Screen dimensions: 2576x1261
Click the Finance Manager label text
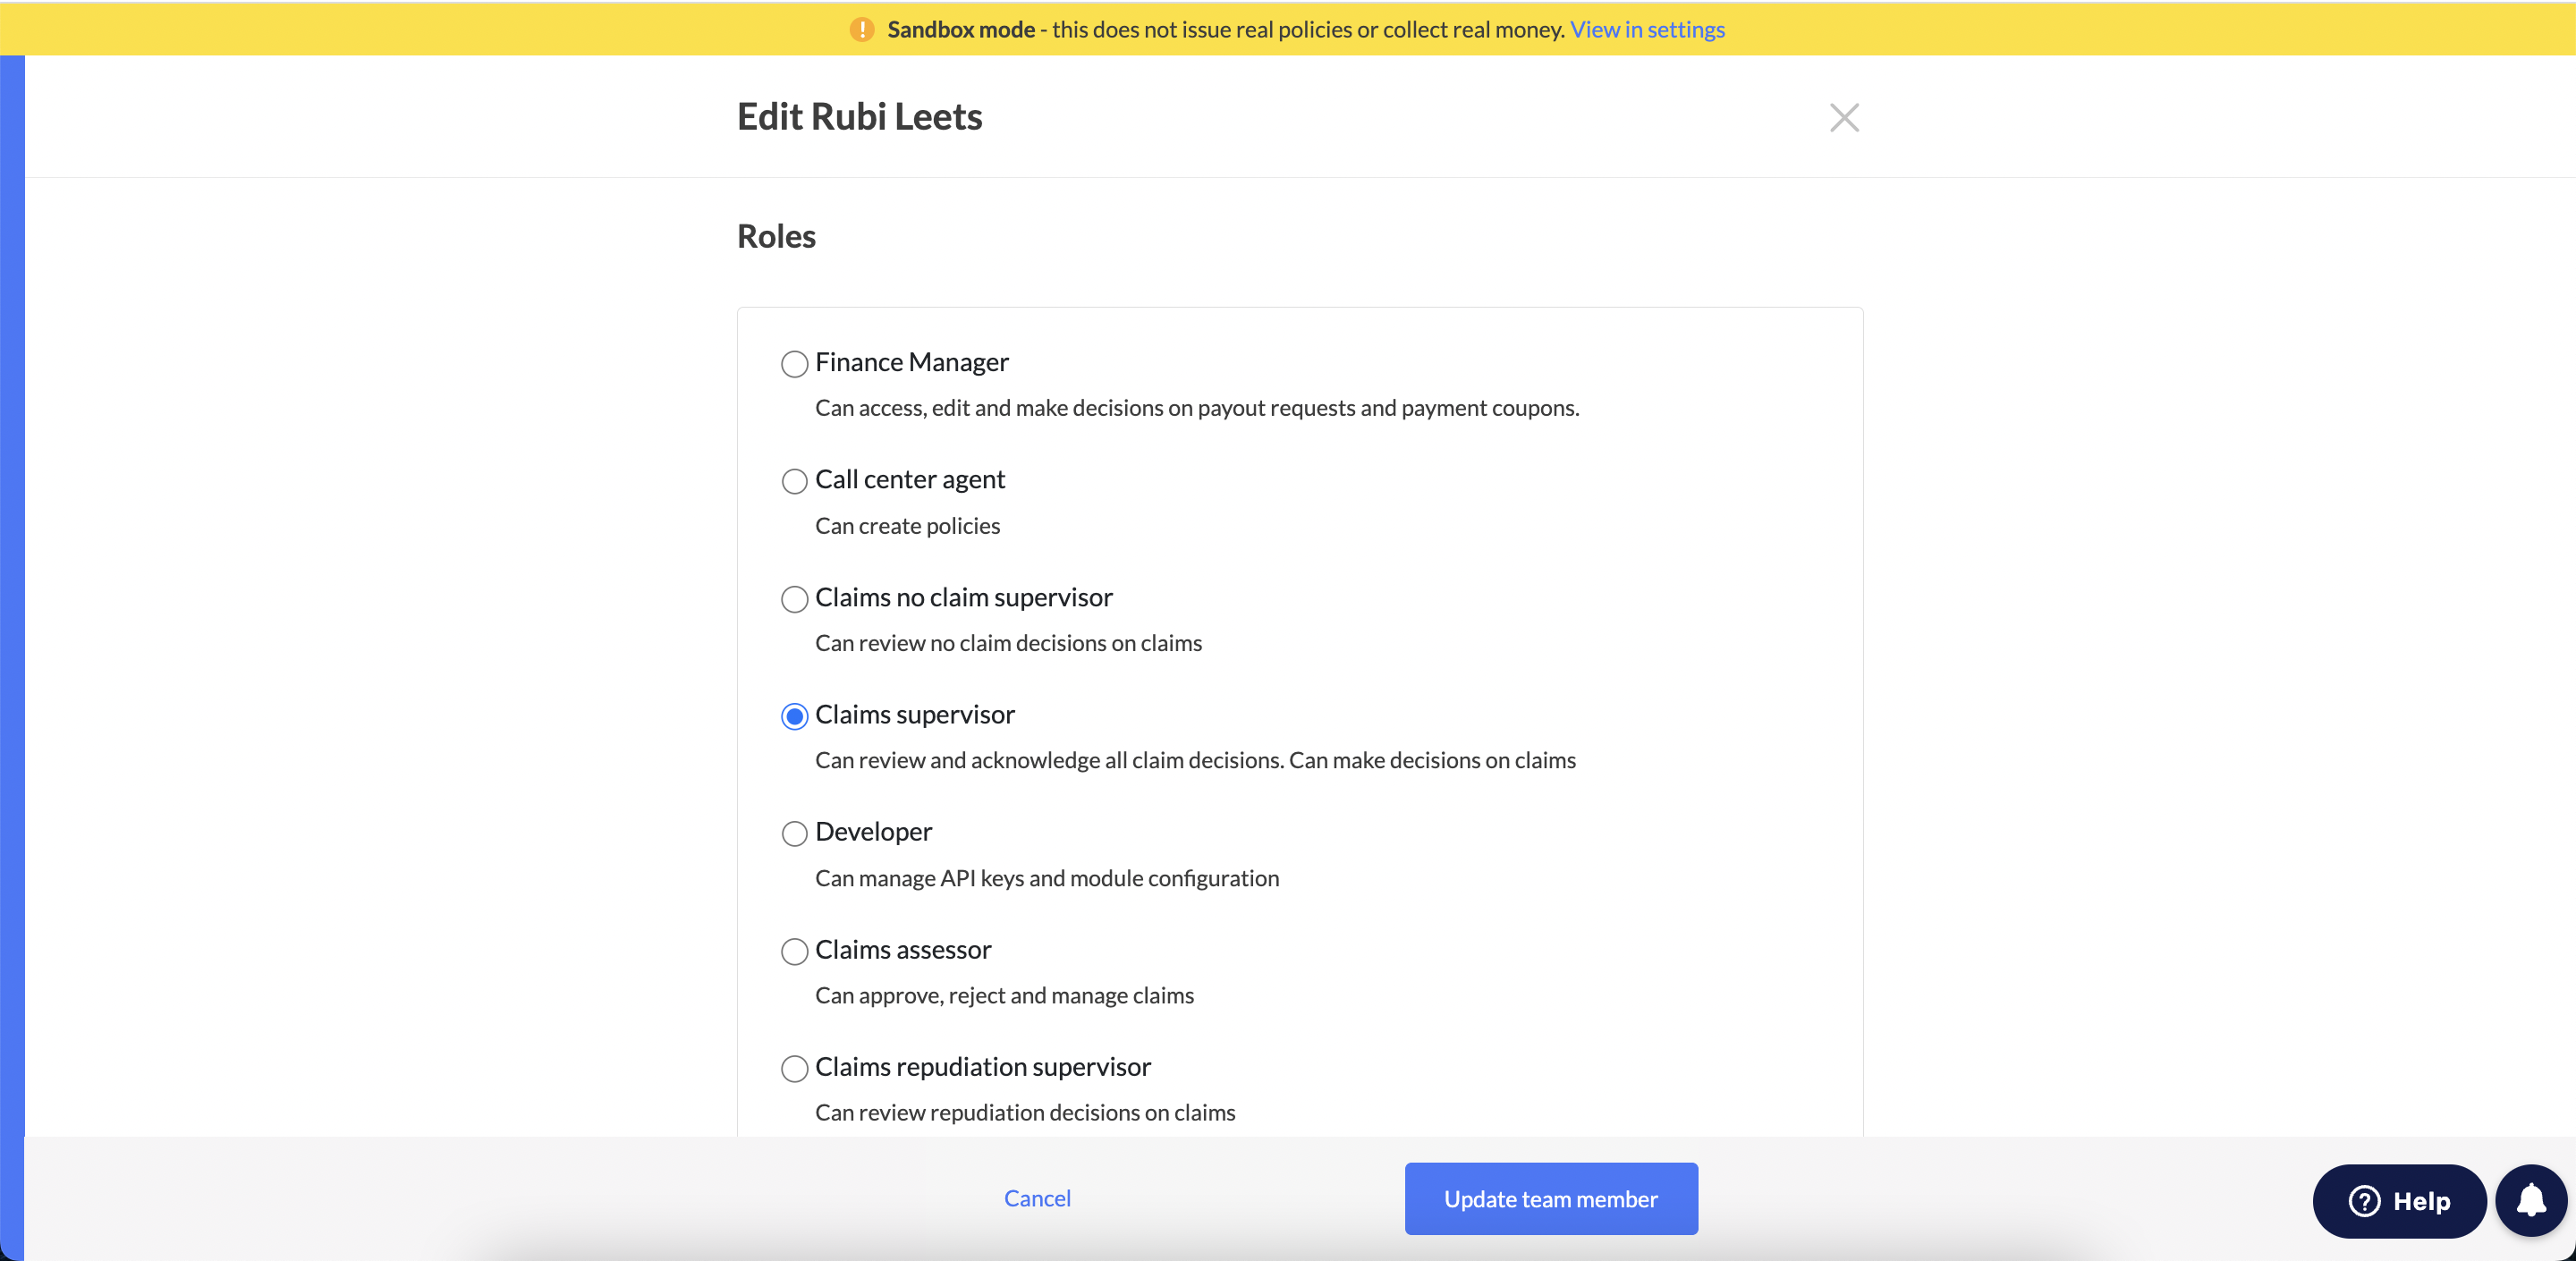point(911,362)
